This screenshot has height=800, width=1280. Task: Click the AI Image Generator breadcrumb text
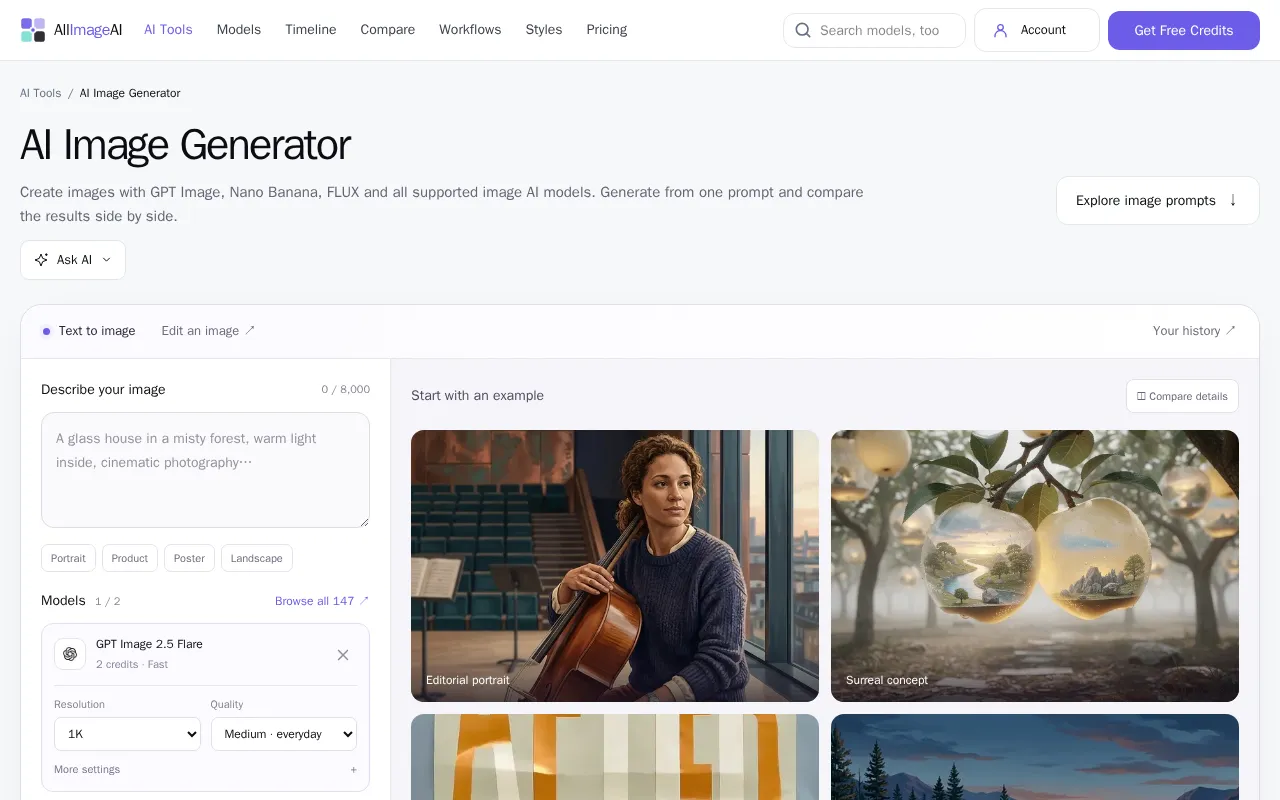(130, 93)
